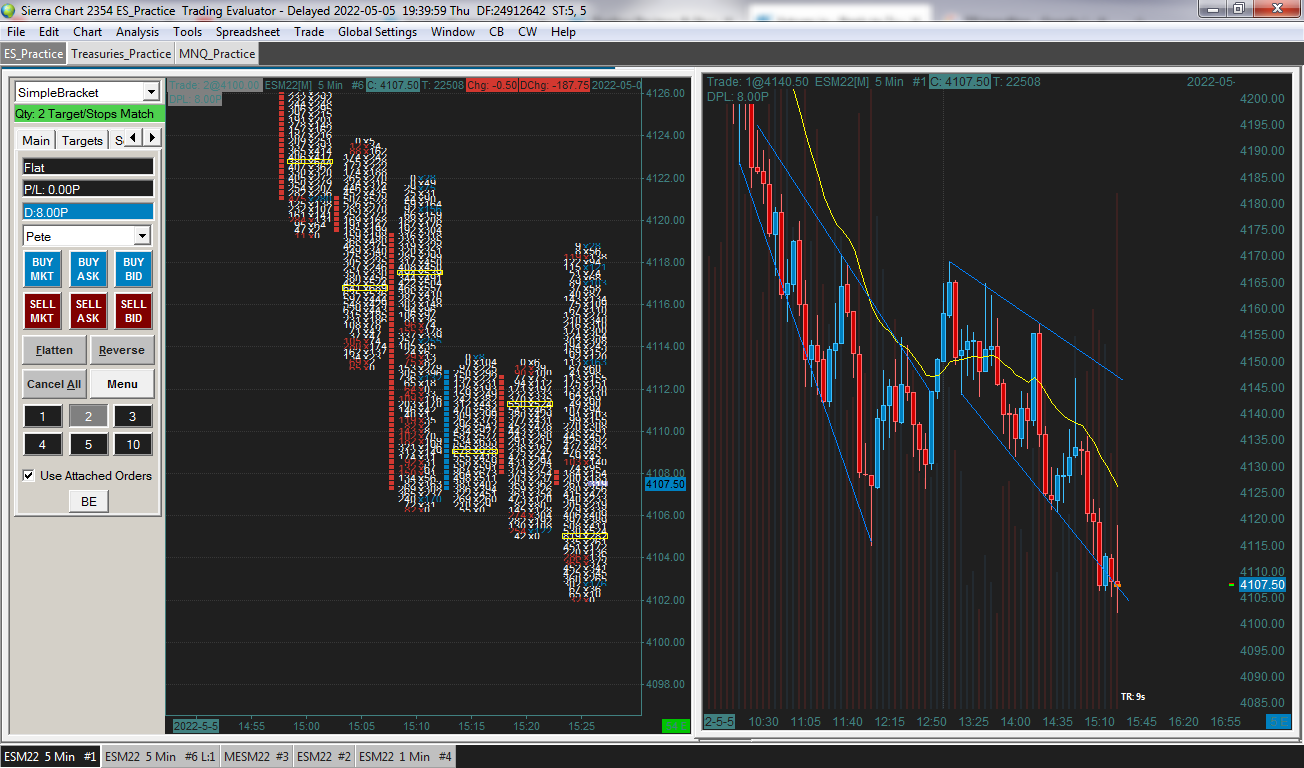The width and height of the screenshot is (1304, 768).
Task: Click the Qty: 2 Target/Stops Match status
Action: click(x=89, y=114)
